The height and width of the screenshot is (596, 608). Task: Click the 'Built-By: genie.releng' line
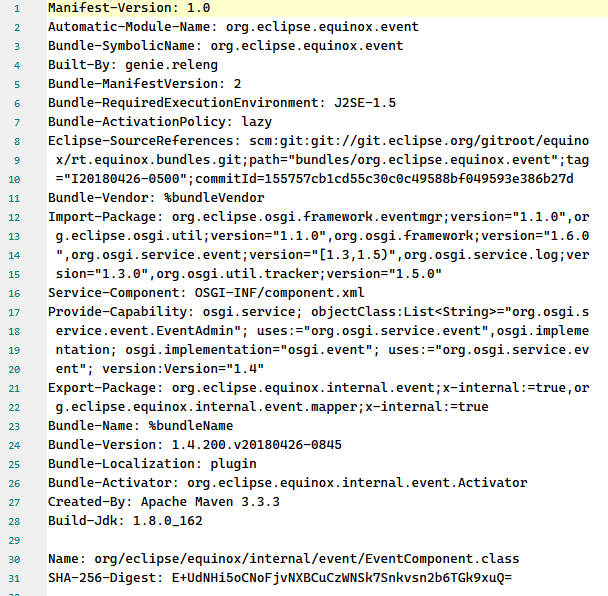133,65
